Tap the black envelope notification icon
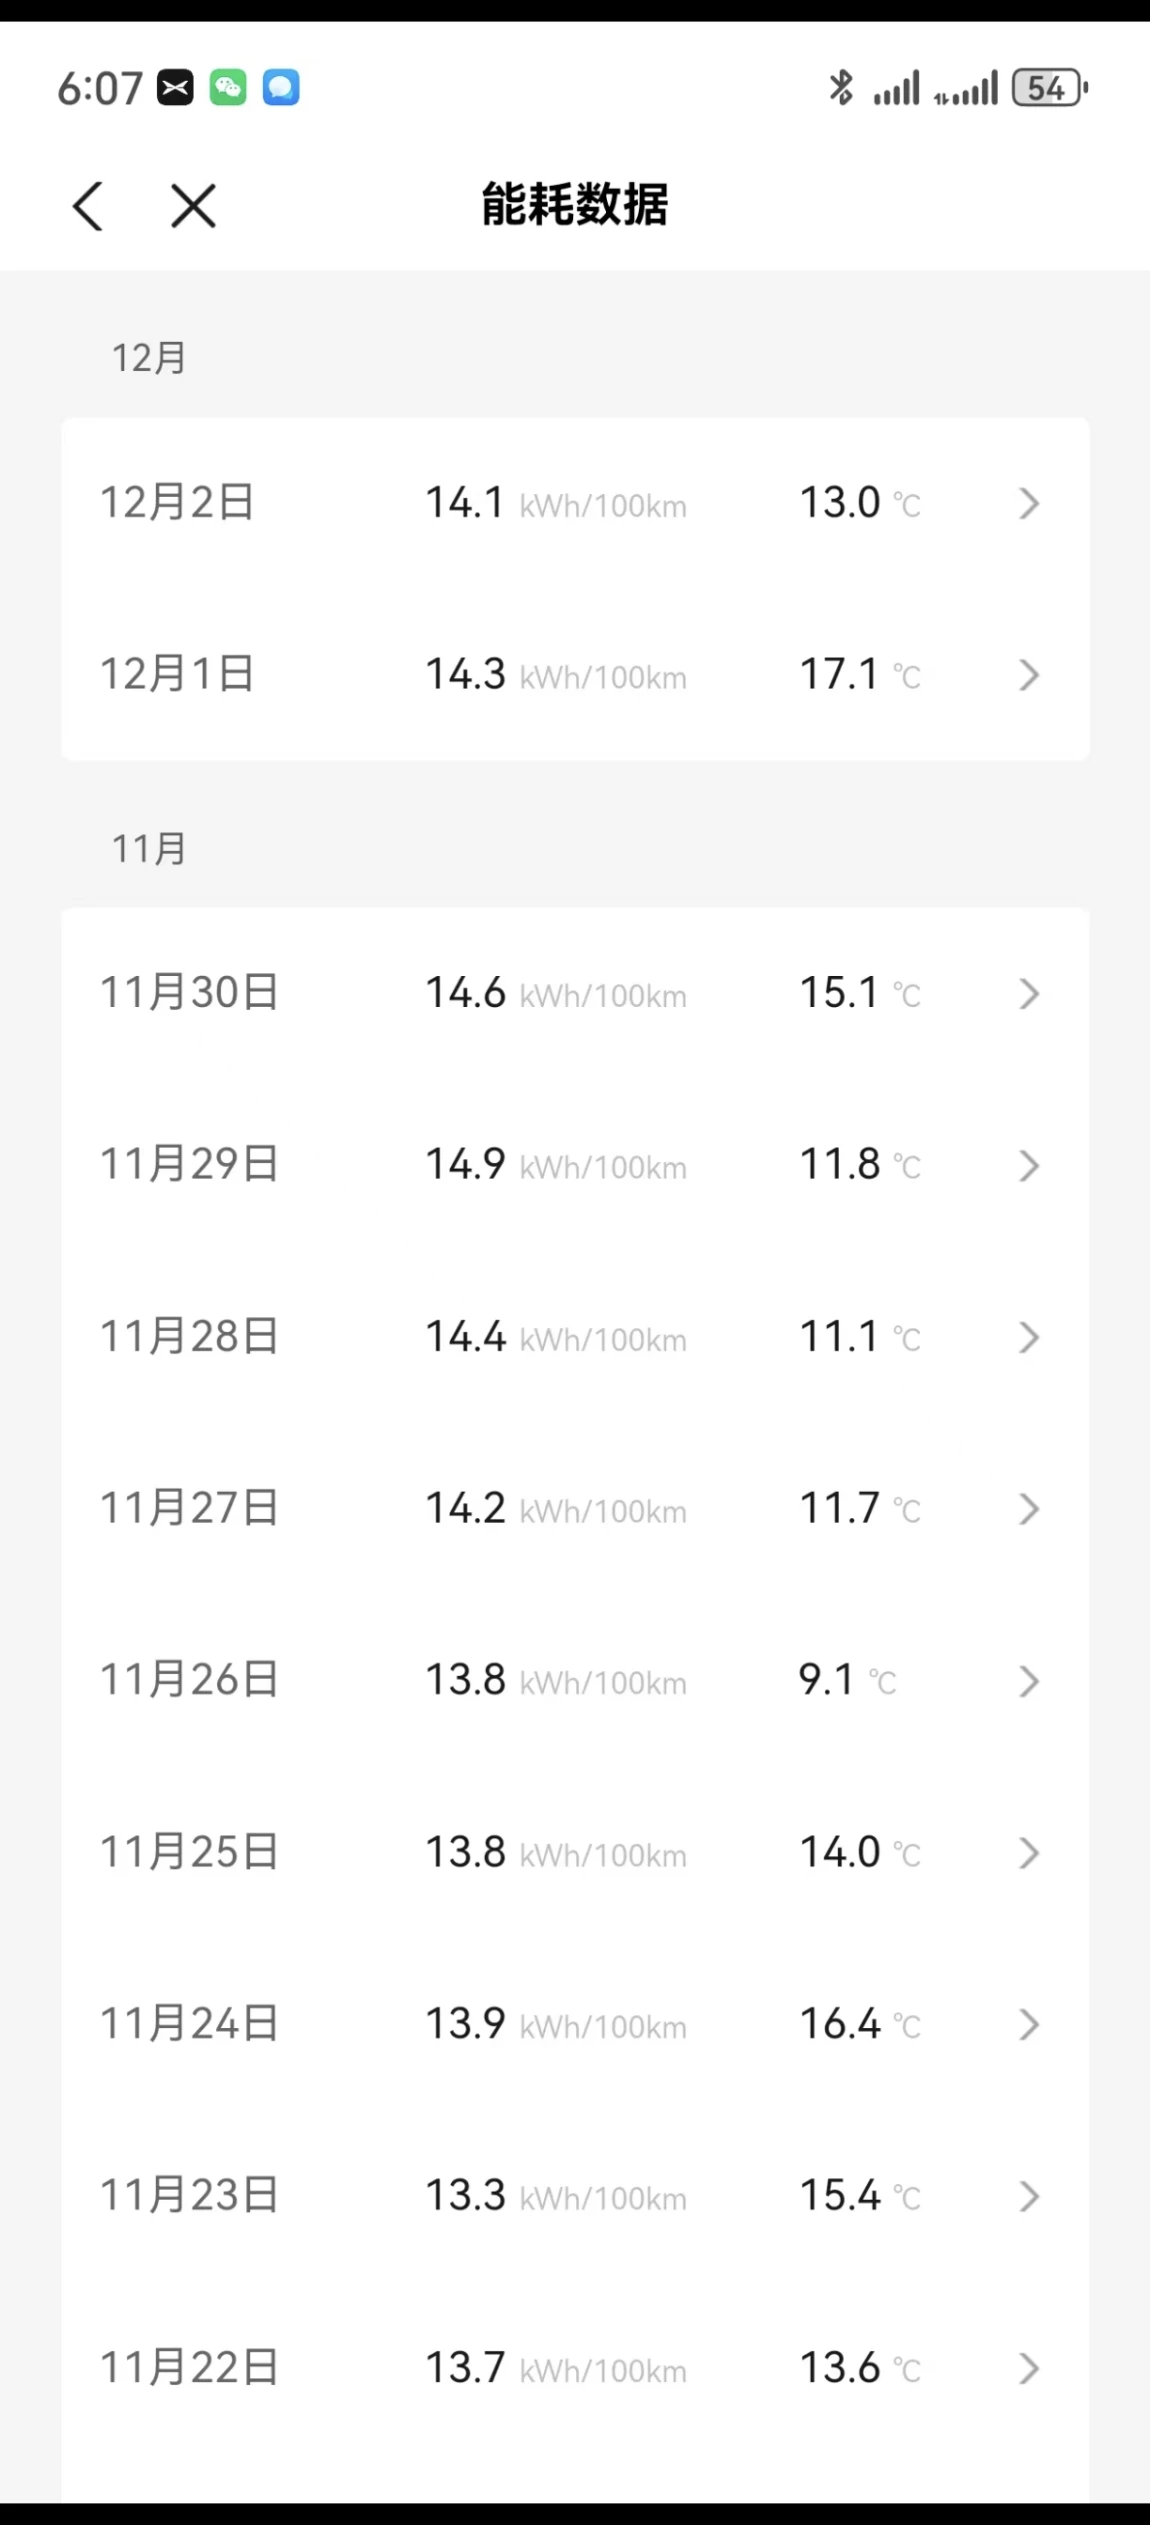The height and width of the screenshot is (2525, 1150). (x=175, y=88)
